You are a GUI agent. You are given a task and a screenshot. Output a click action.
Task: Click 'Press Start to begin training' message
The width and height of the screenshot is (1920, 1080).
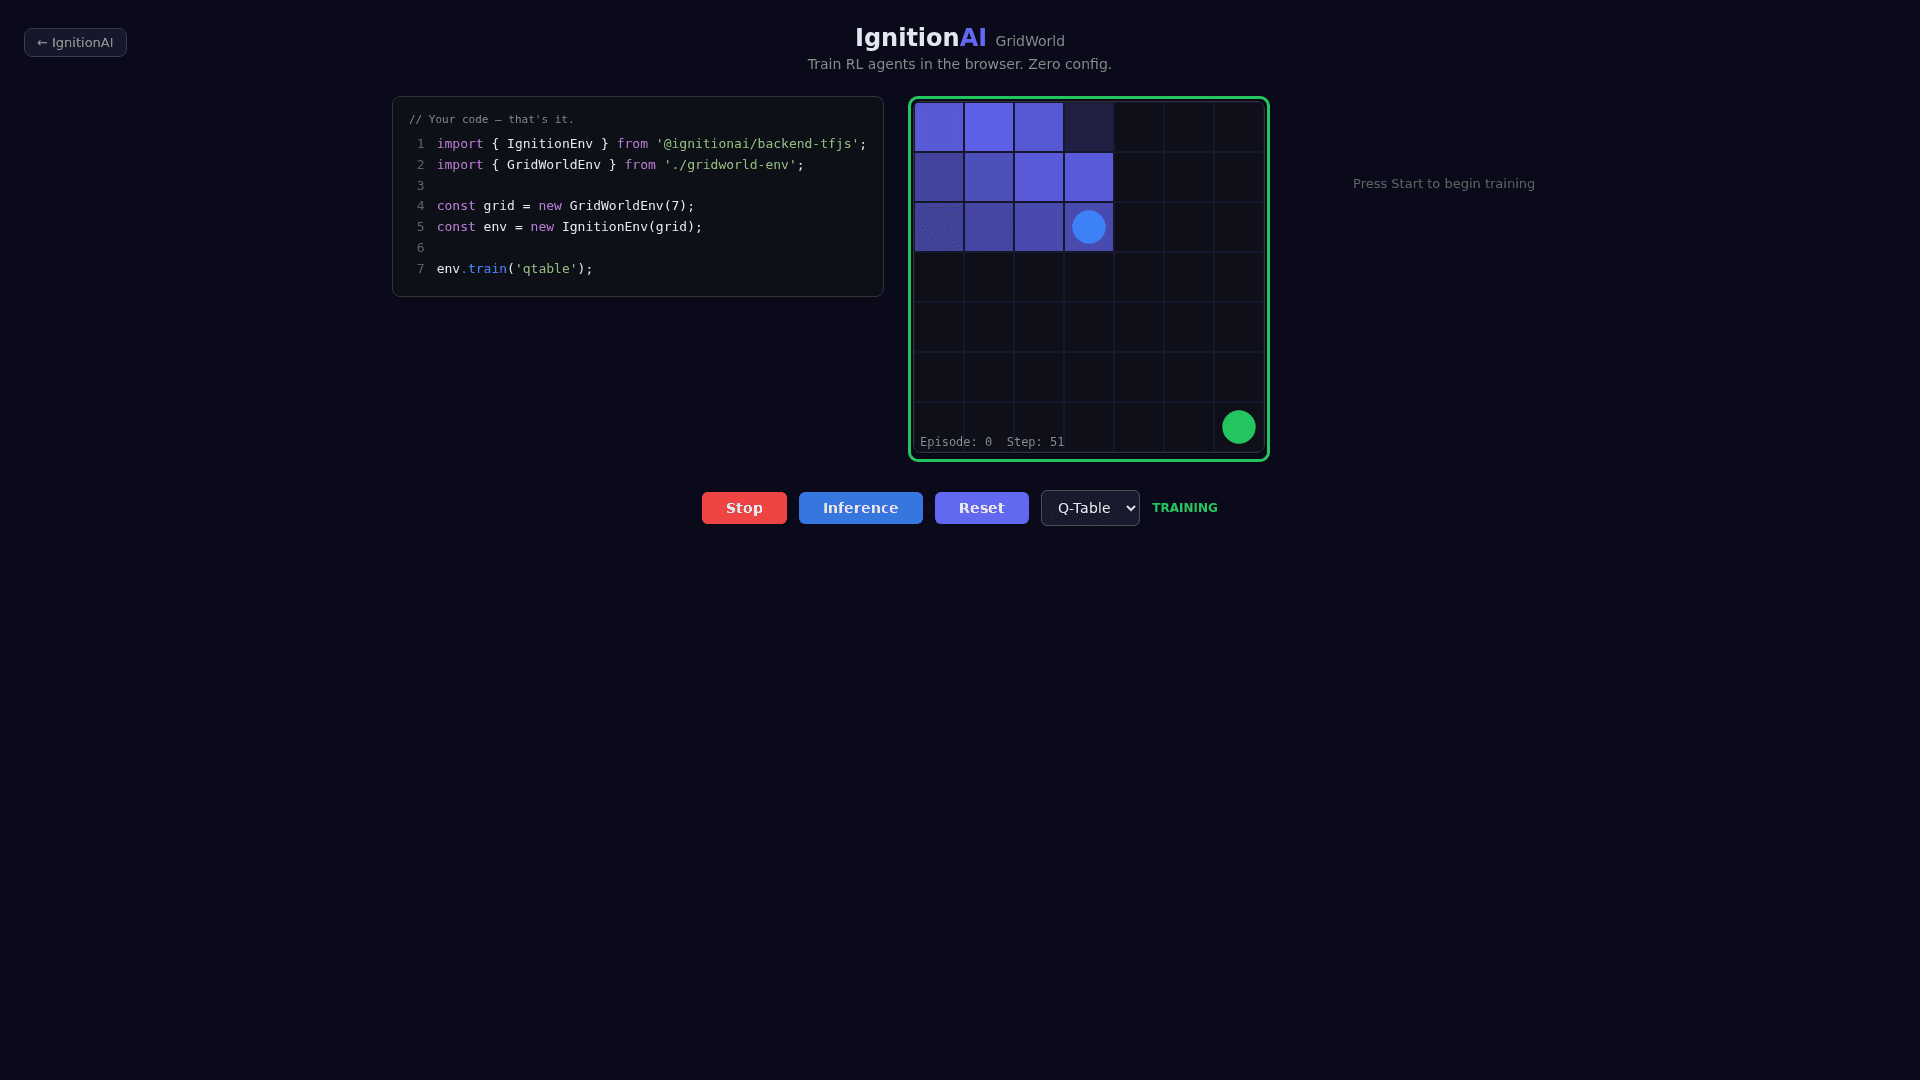click(x=1444, y=184)
